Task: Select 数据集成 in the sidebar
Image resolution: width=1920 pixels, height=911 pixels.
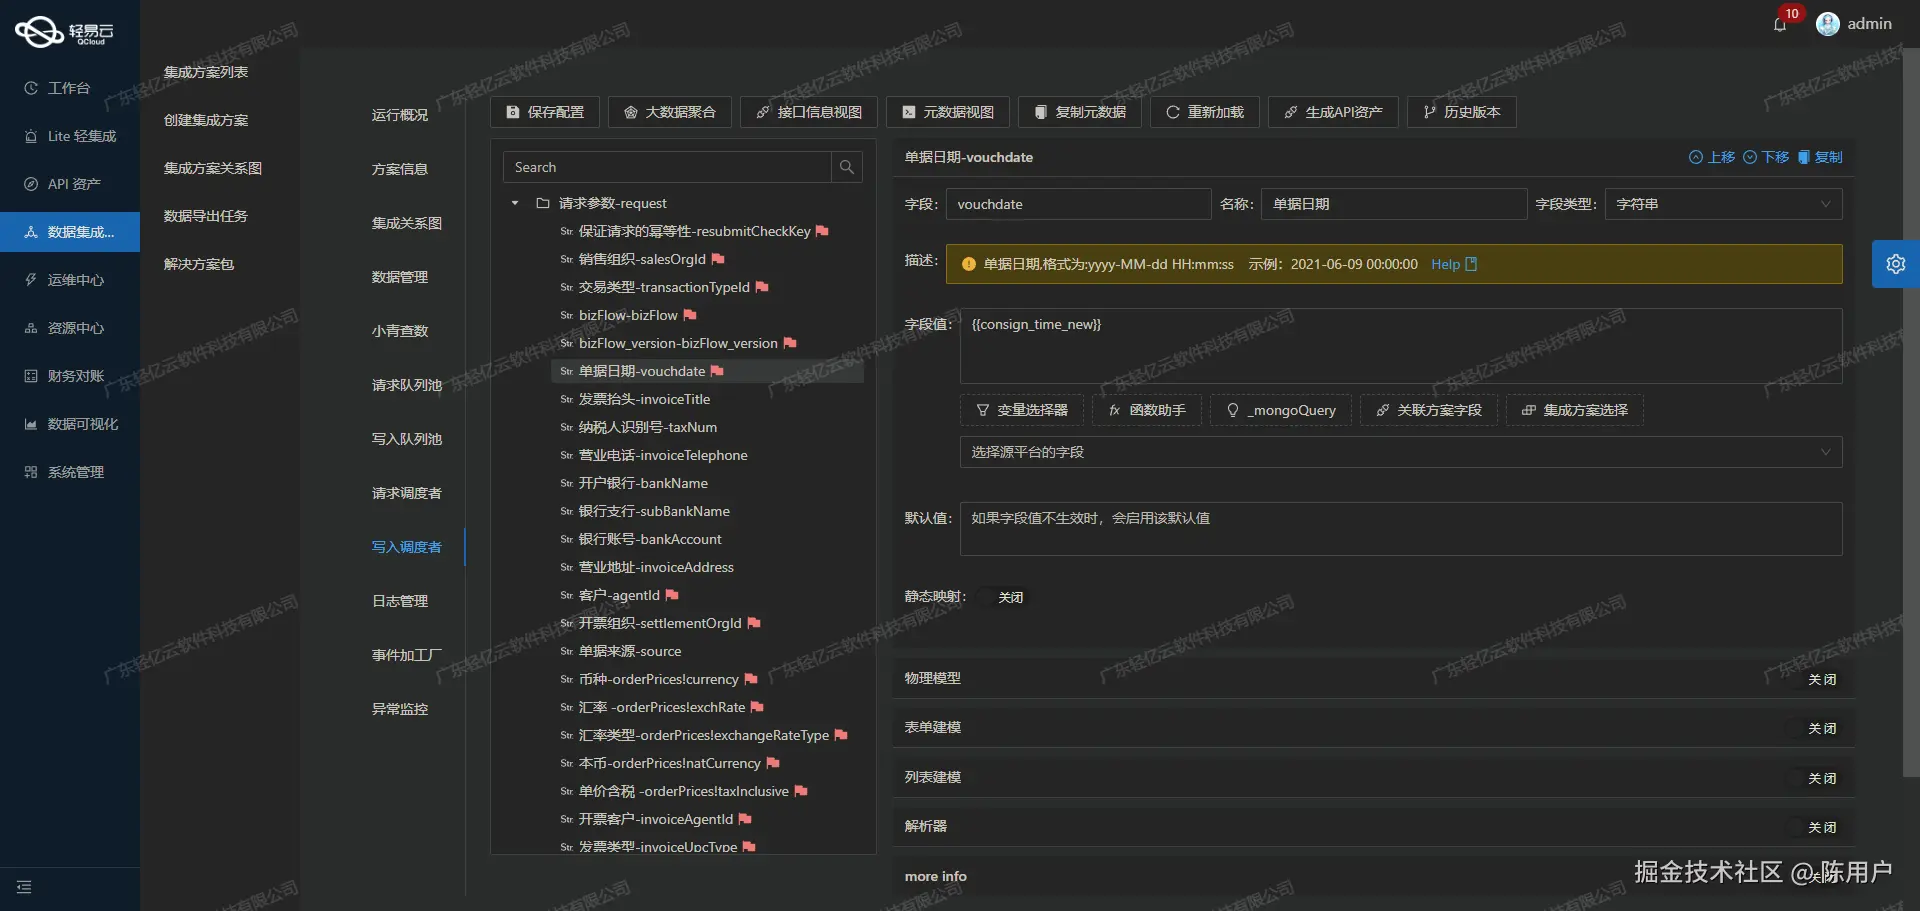Action: pos(70,232)
